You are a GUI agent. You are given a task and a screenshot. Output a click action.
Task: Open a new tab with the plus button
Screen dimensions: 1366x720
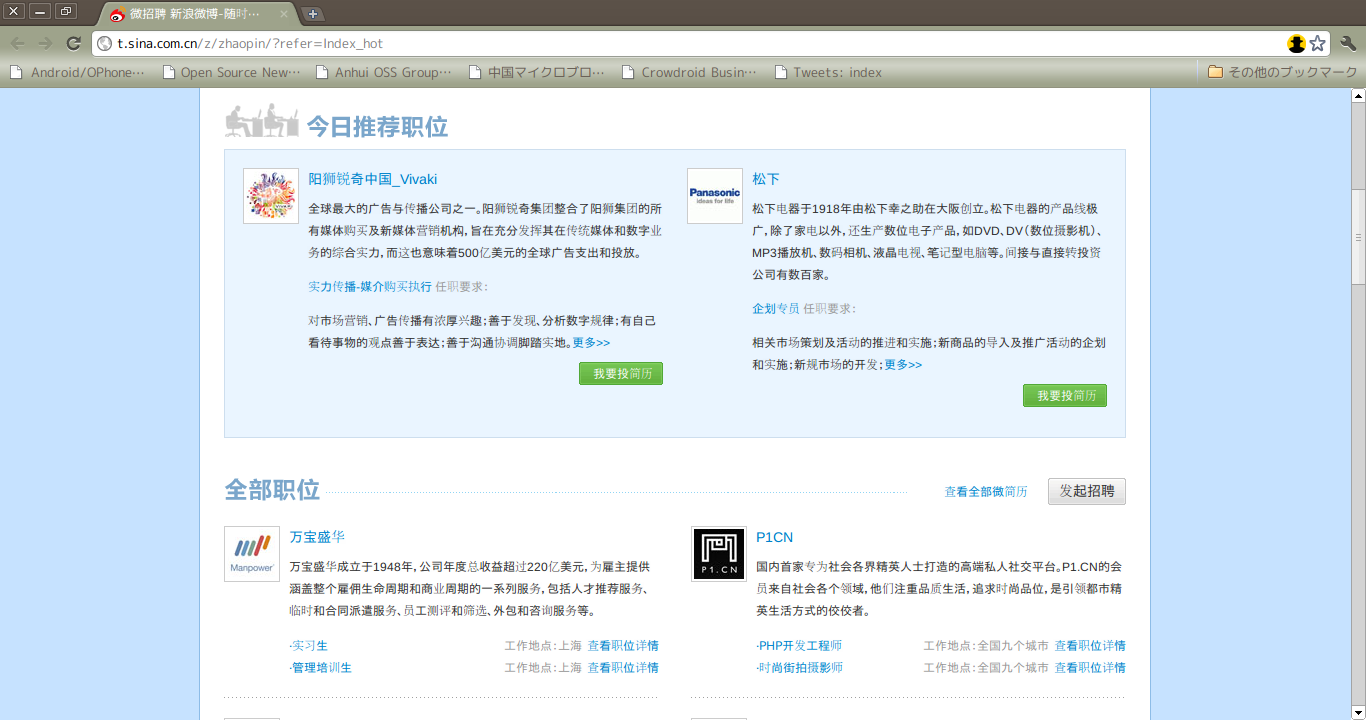313,14
